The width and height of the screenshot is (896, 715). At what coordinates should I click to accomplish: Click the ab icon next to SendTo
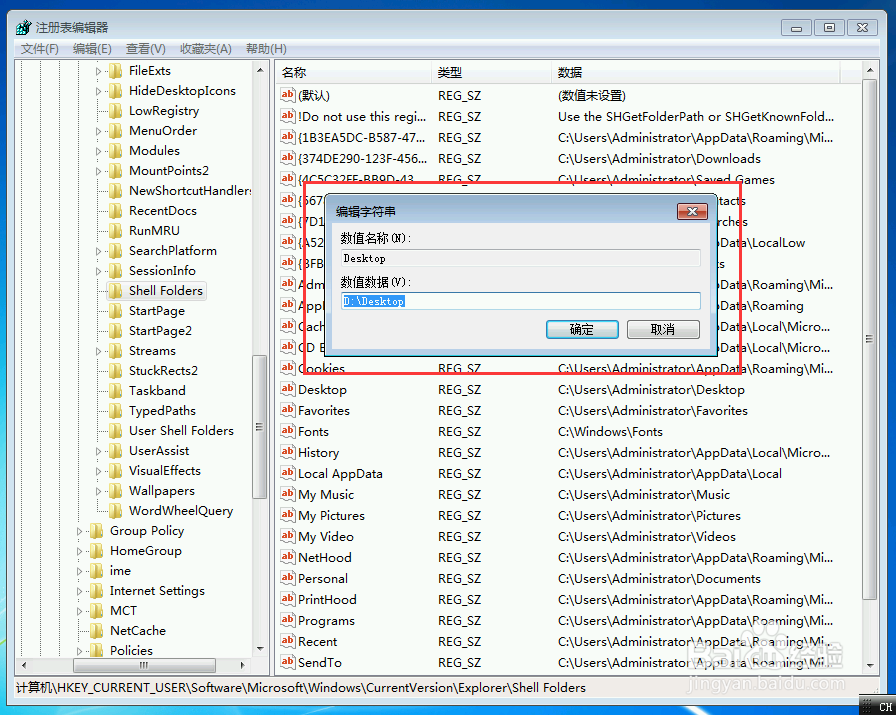point(288,662)
